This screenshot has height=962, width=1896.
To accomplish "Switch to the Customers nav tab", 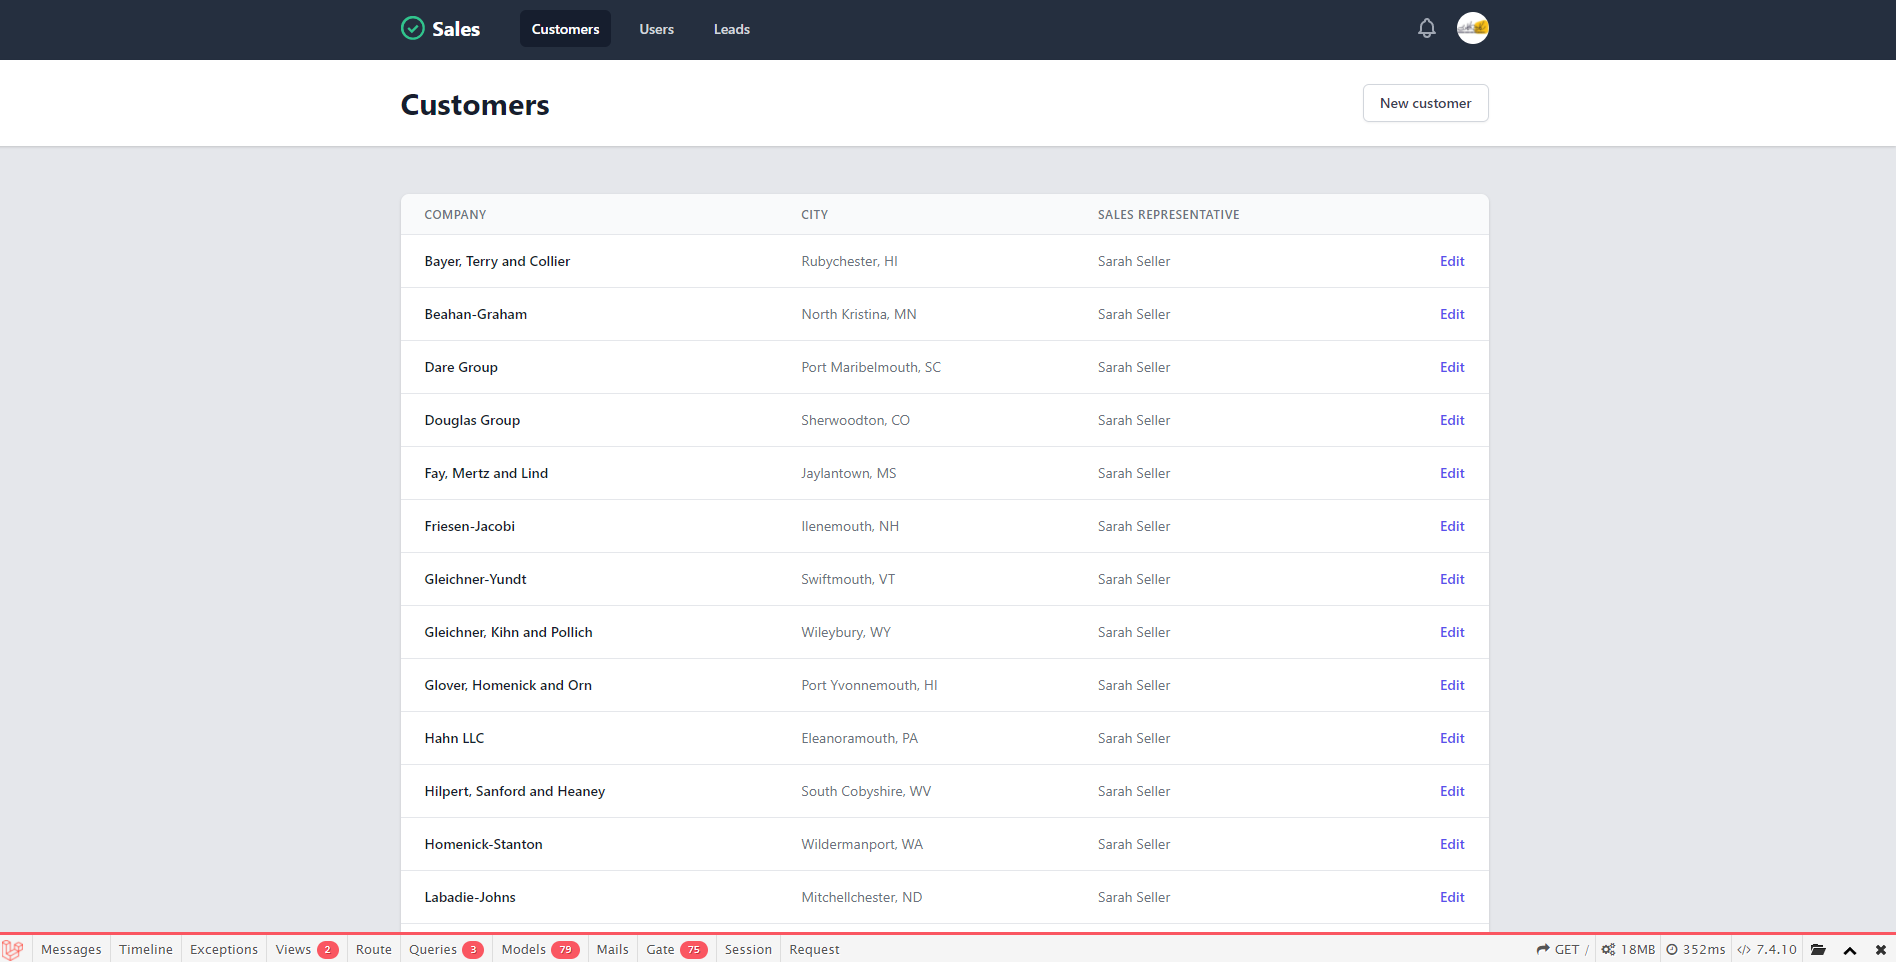I will (x=565, y=29).
